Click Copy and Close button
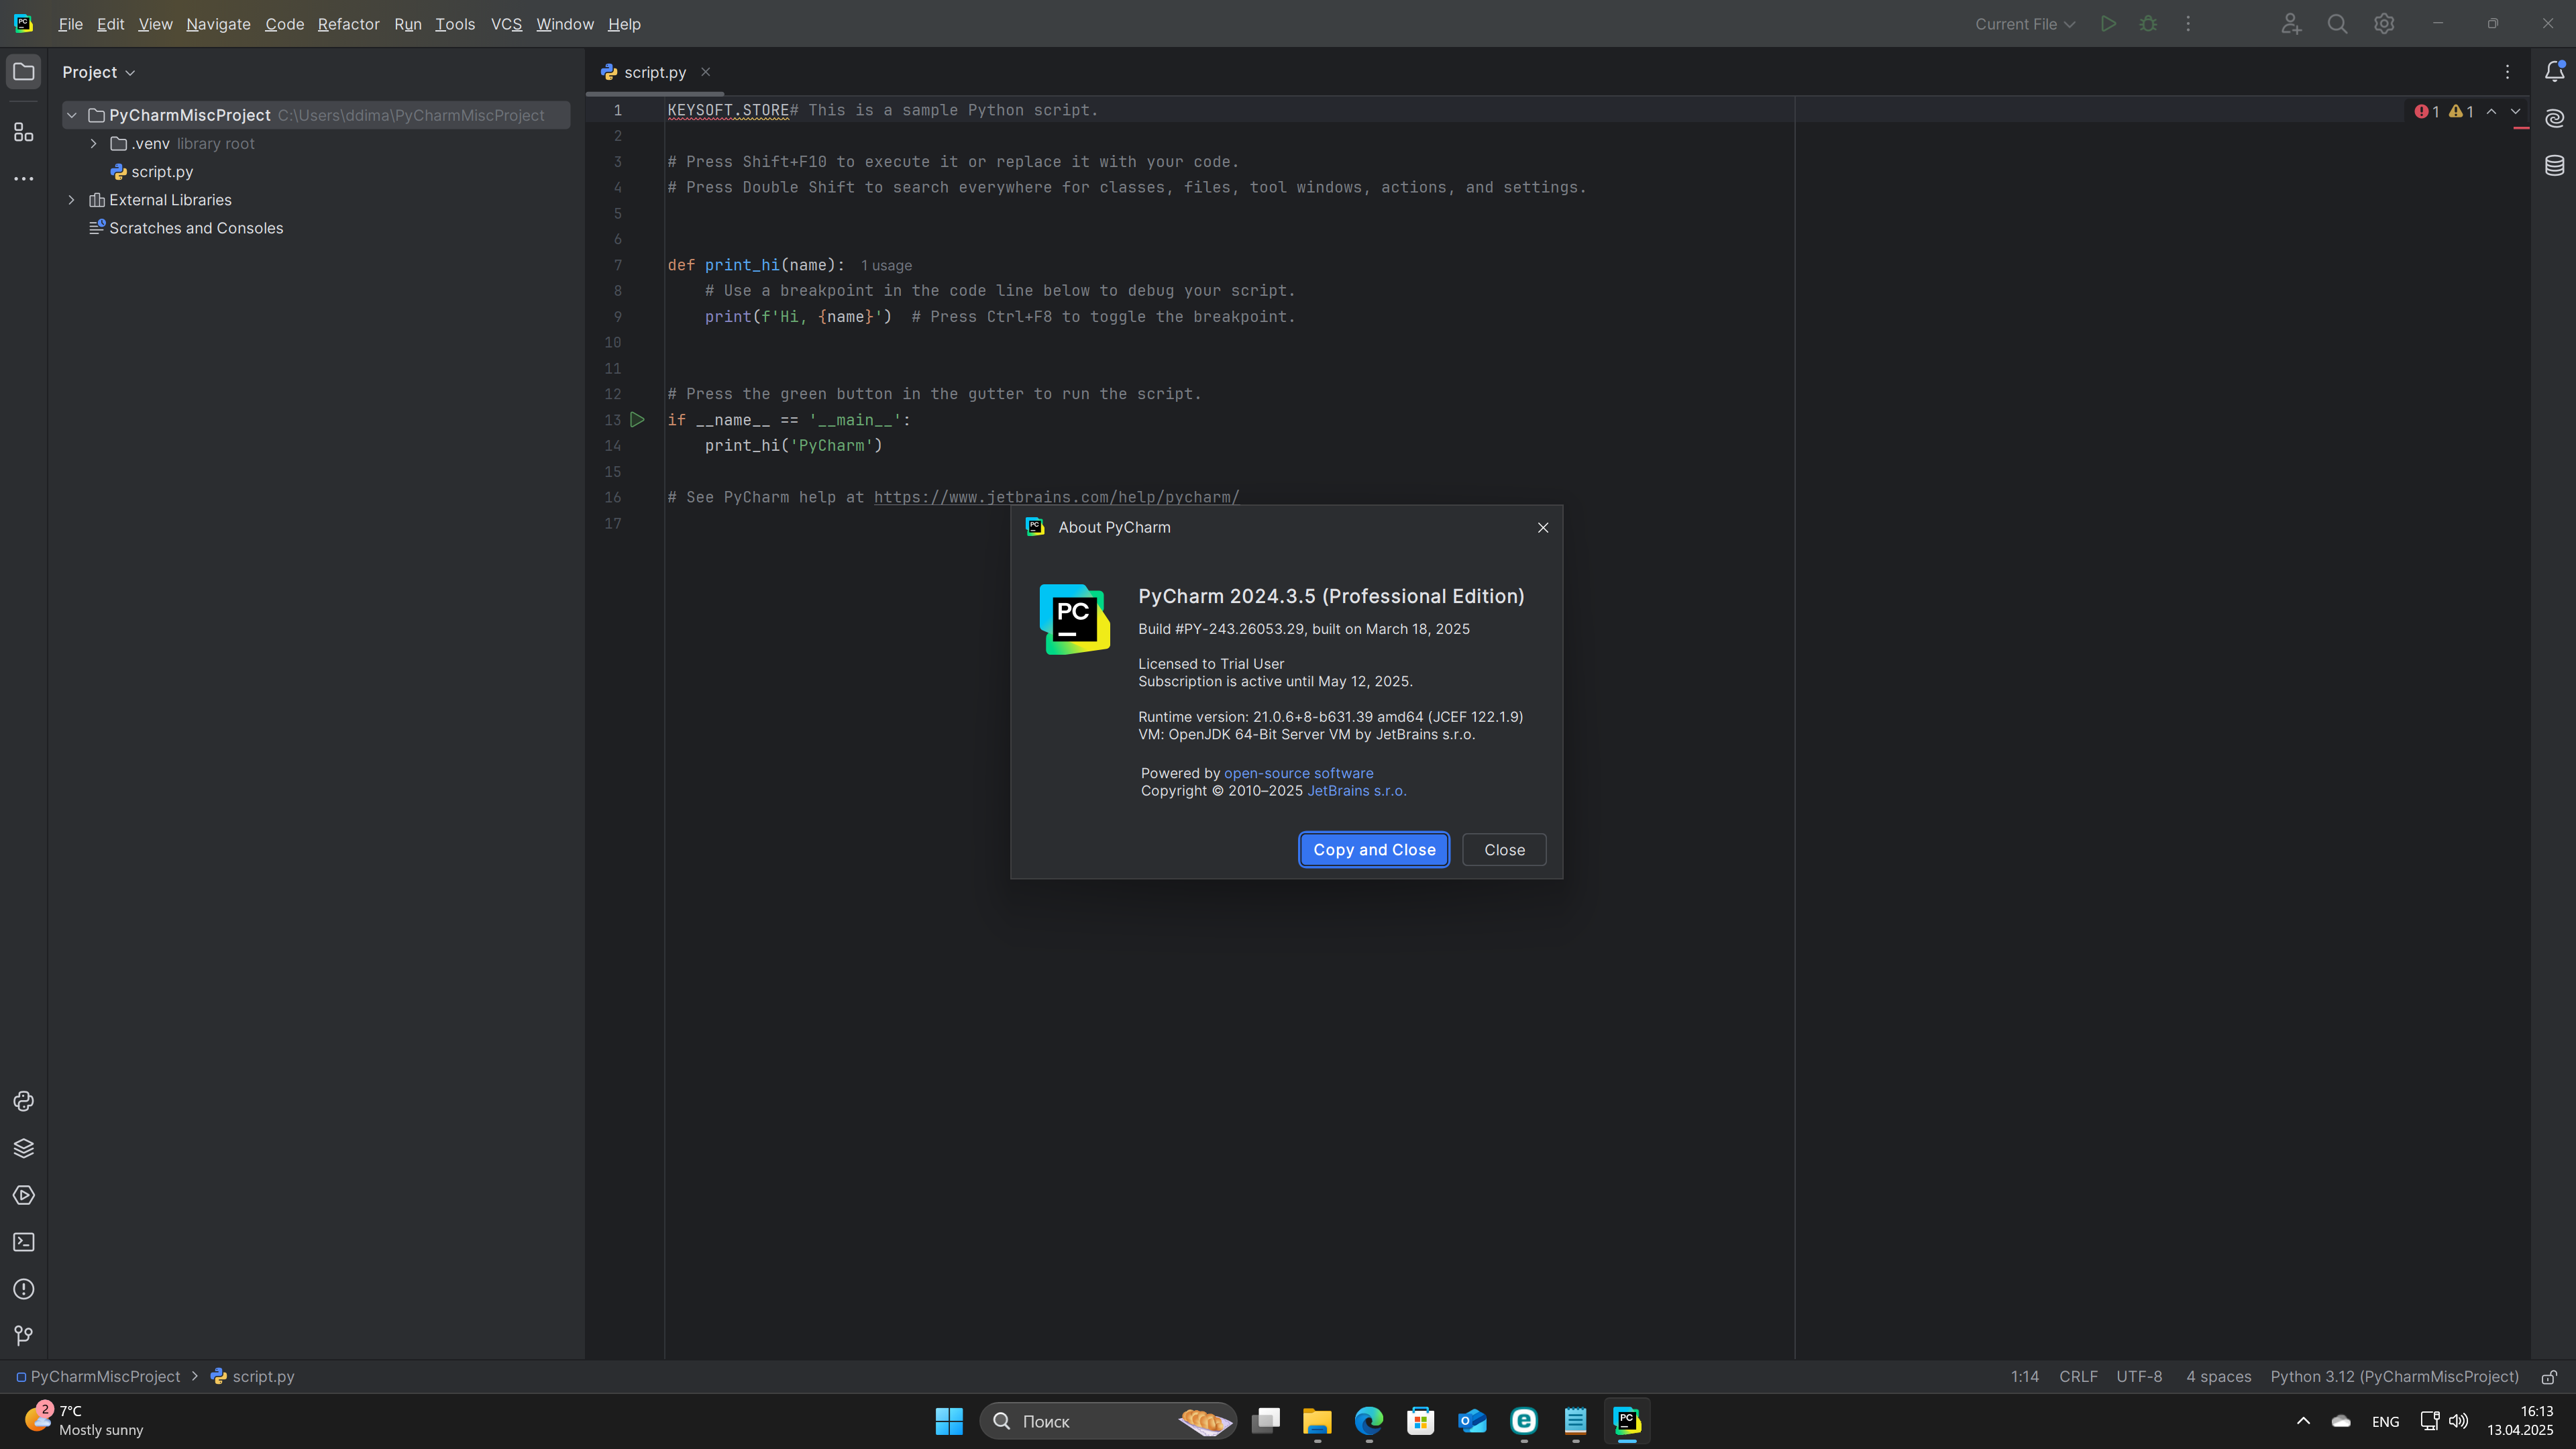 tap(1374, 850)
